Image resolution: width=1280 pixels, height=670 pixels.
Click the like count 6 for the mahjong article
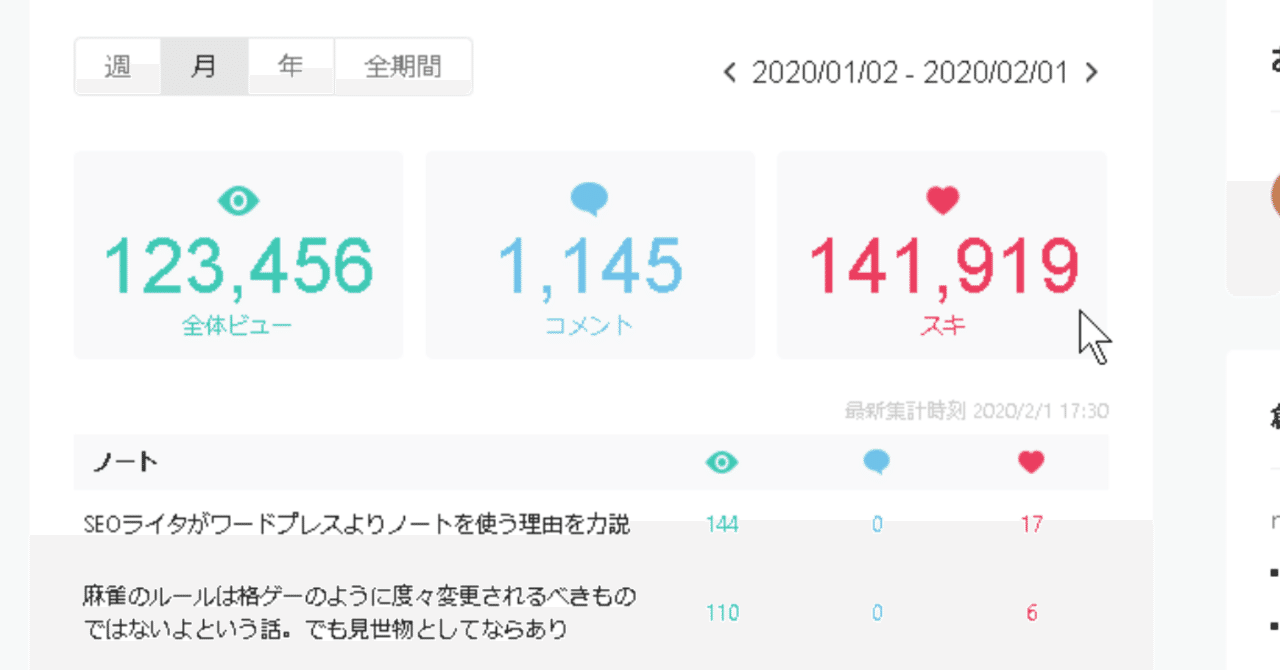point(1031,612)
